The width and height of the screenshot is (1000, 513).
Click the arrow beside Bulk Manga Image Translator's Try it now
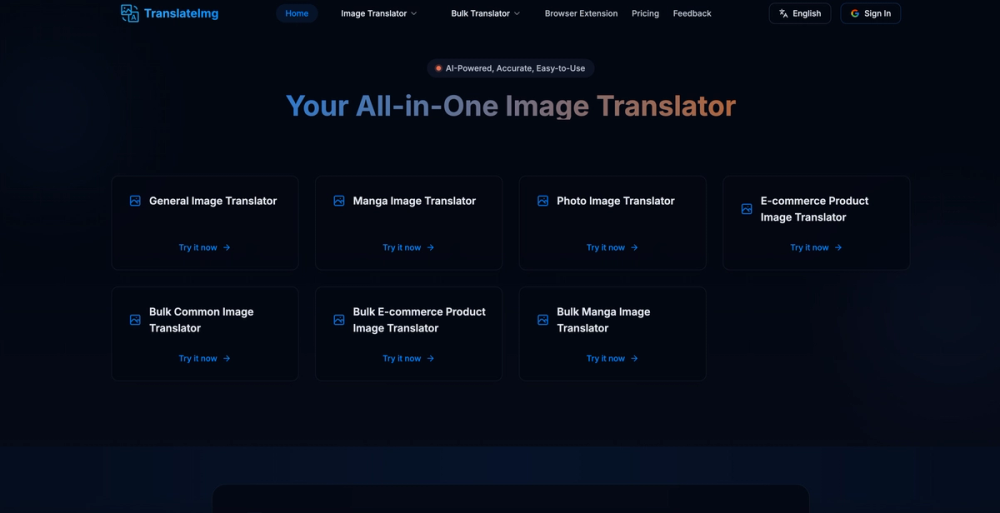[x=634, y=359]
